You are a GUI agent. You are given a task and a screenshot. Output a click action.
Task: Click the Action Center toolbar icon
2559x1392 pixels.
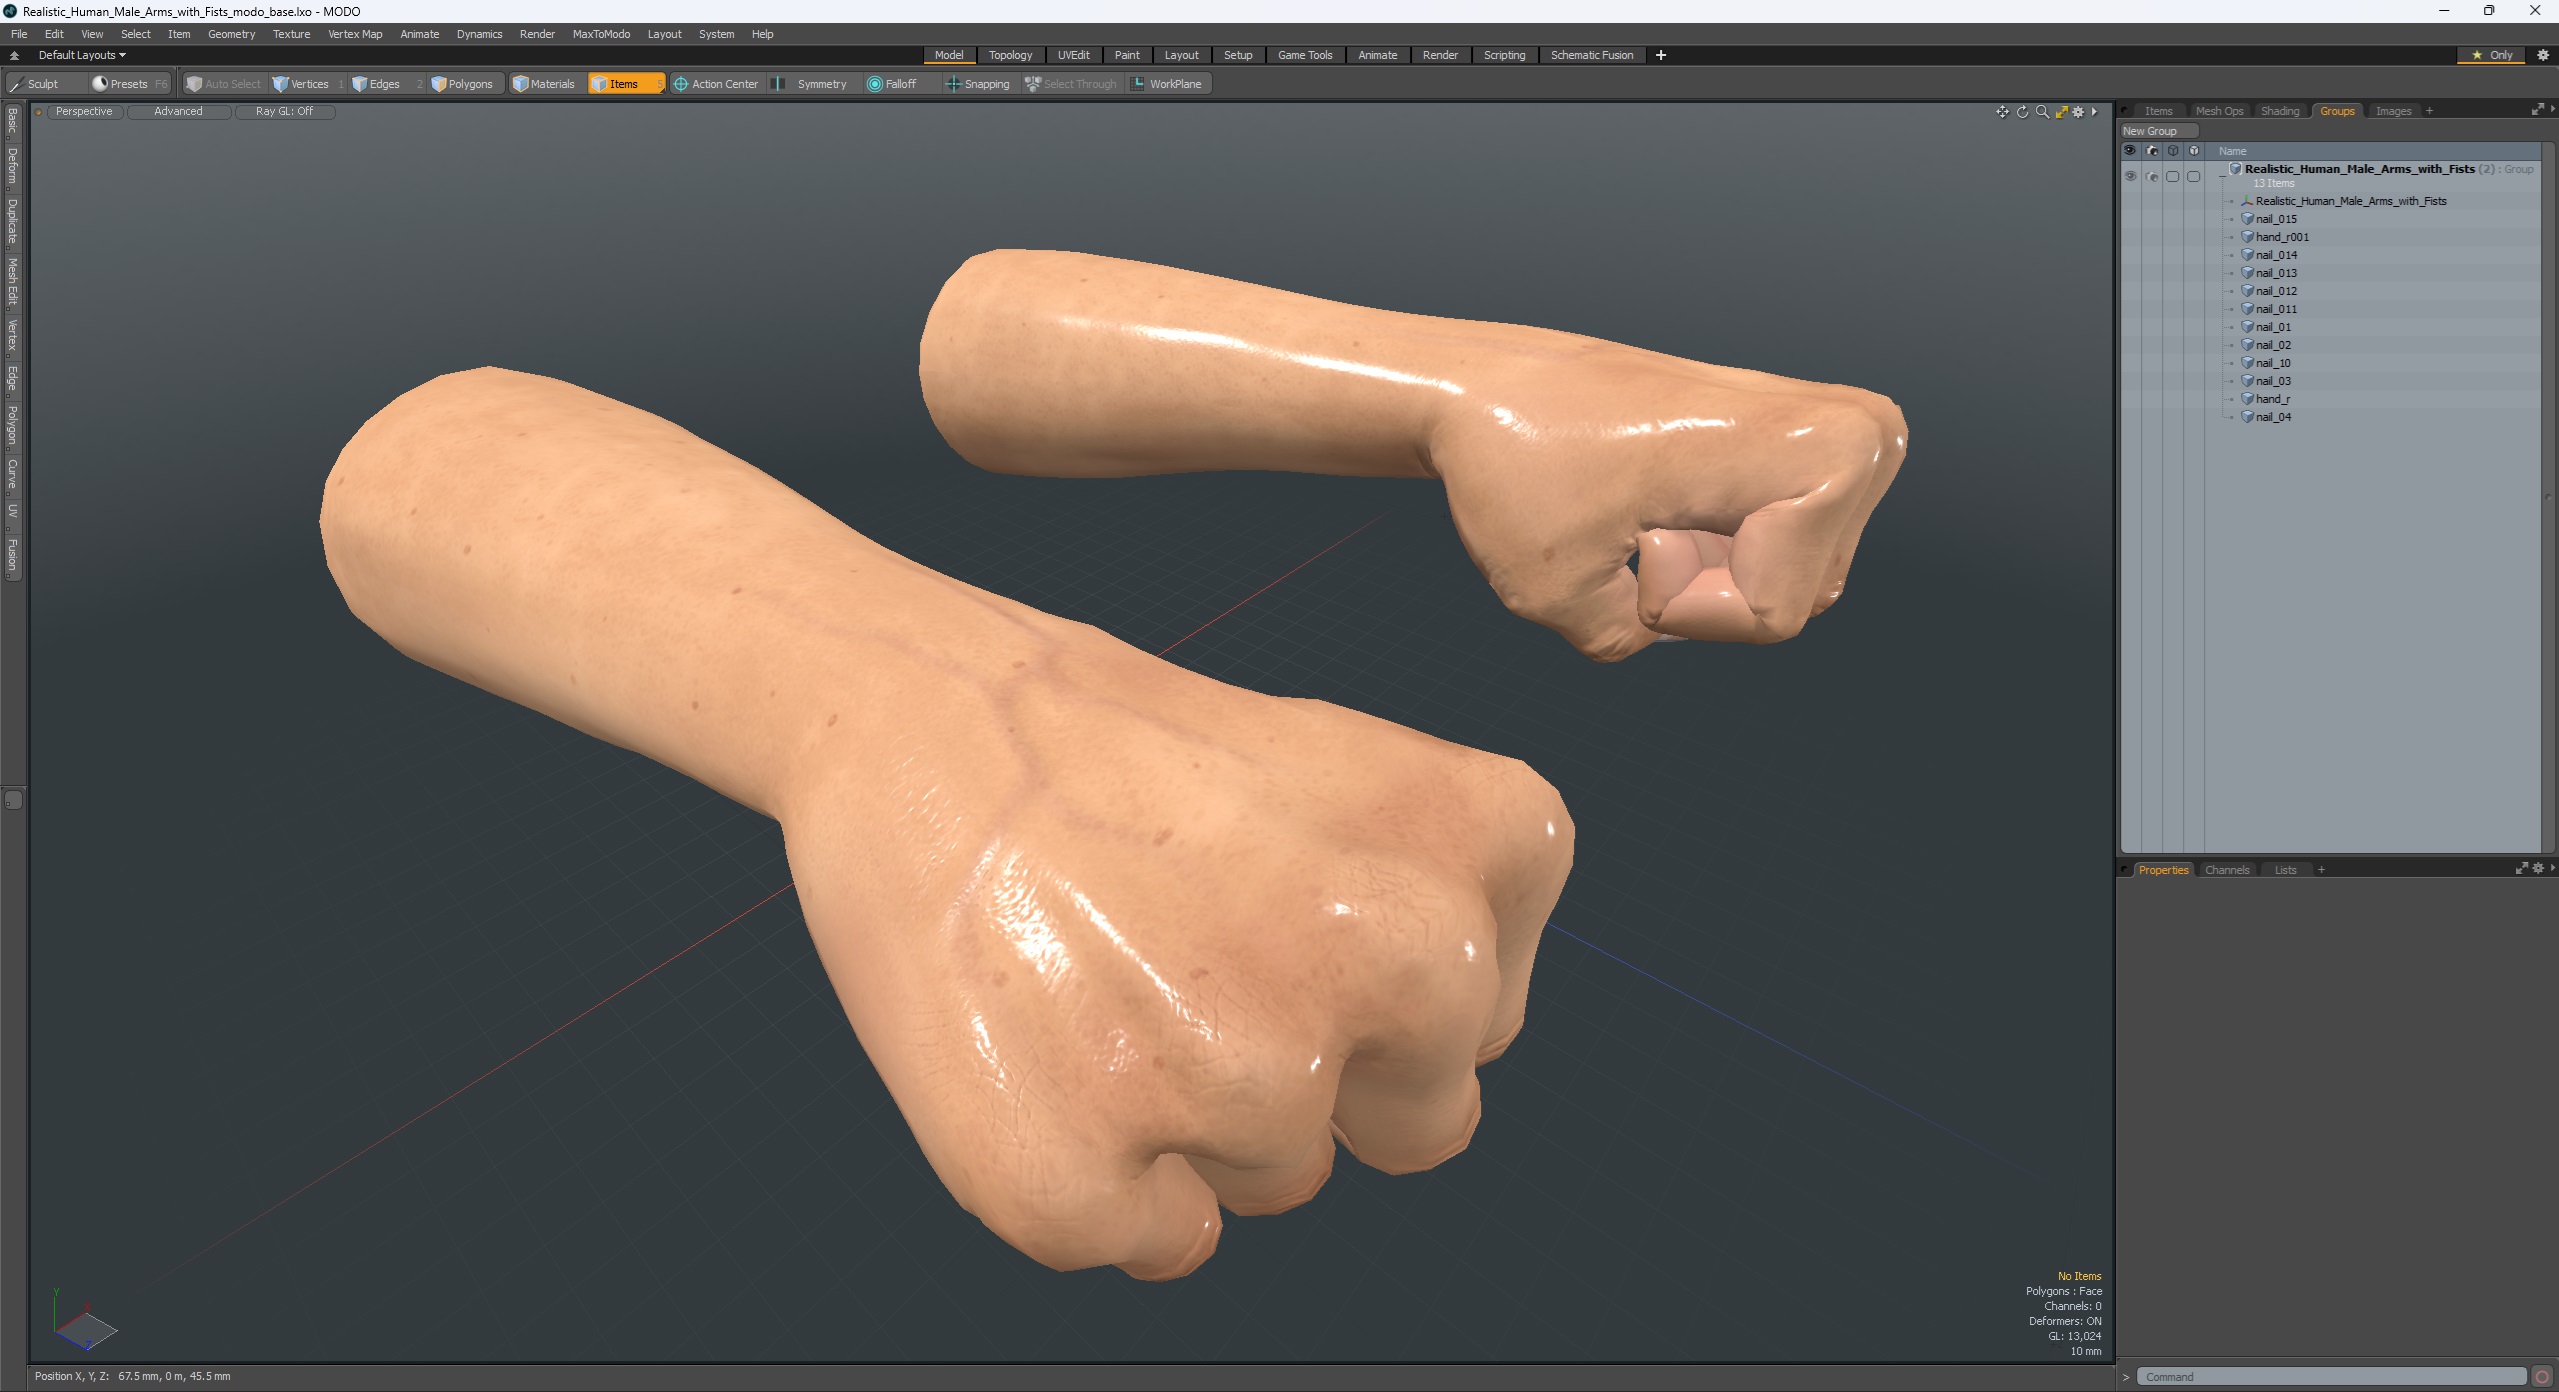coord(716,84)
